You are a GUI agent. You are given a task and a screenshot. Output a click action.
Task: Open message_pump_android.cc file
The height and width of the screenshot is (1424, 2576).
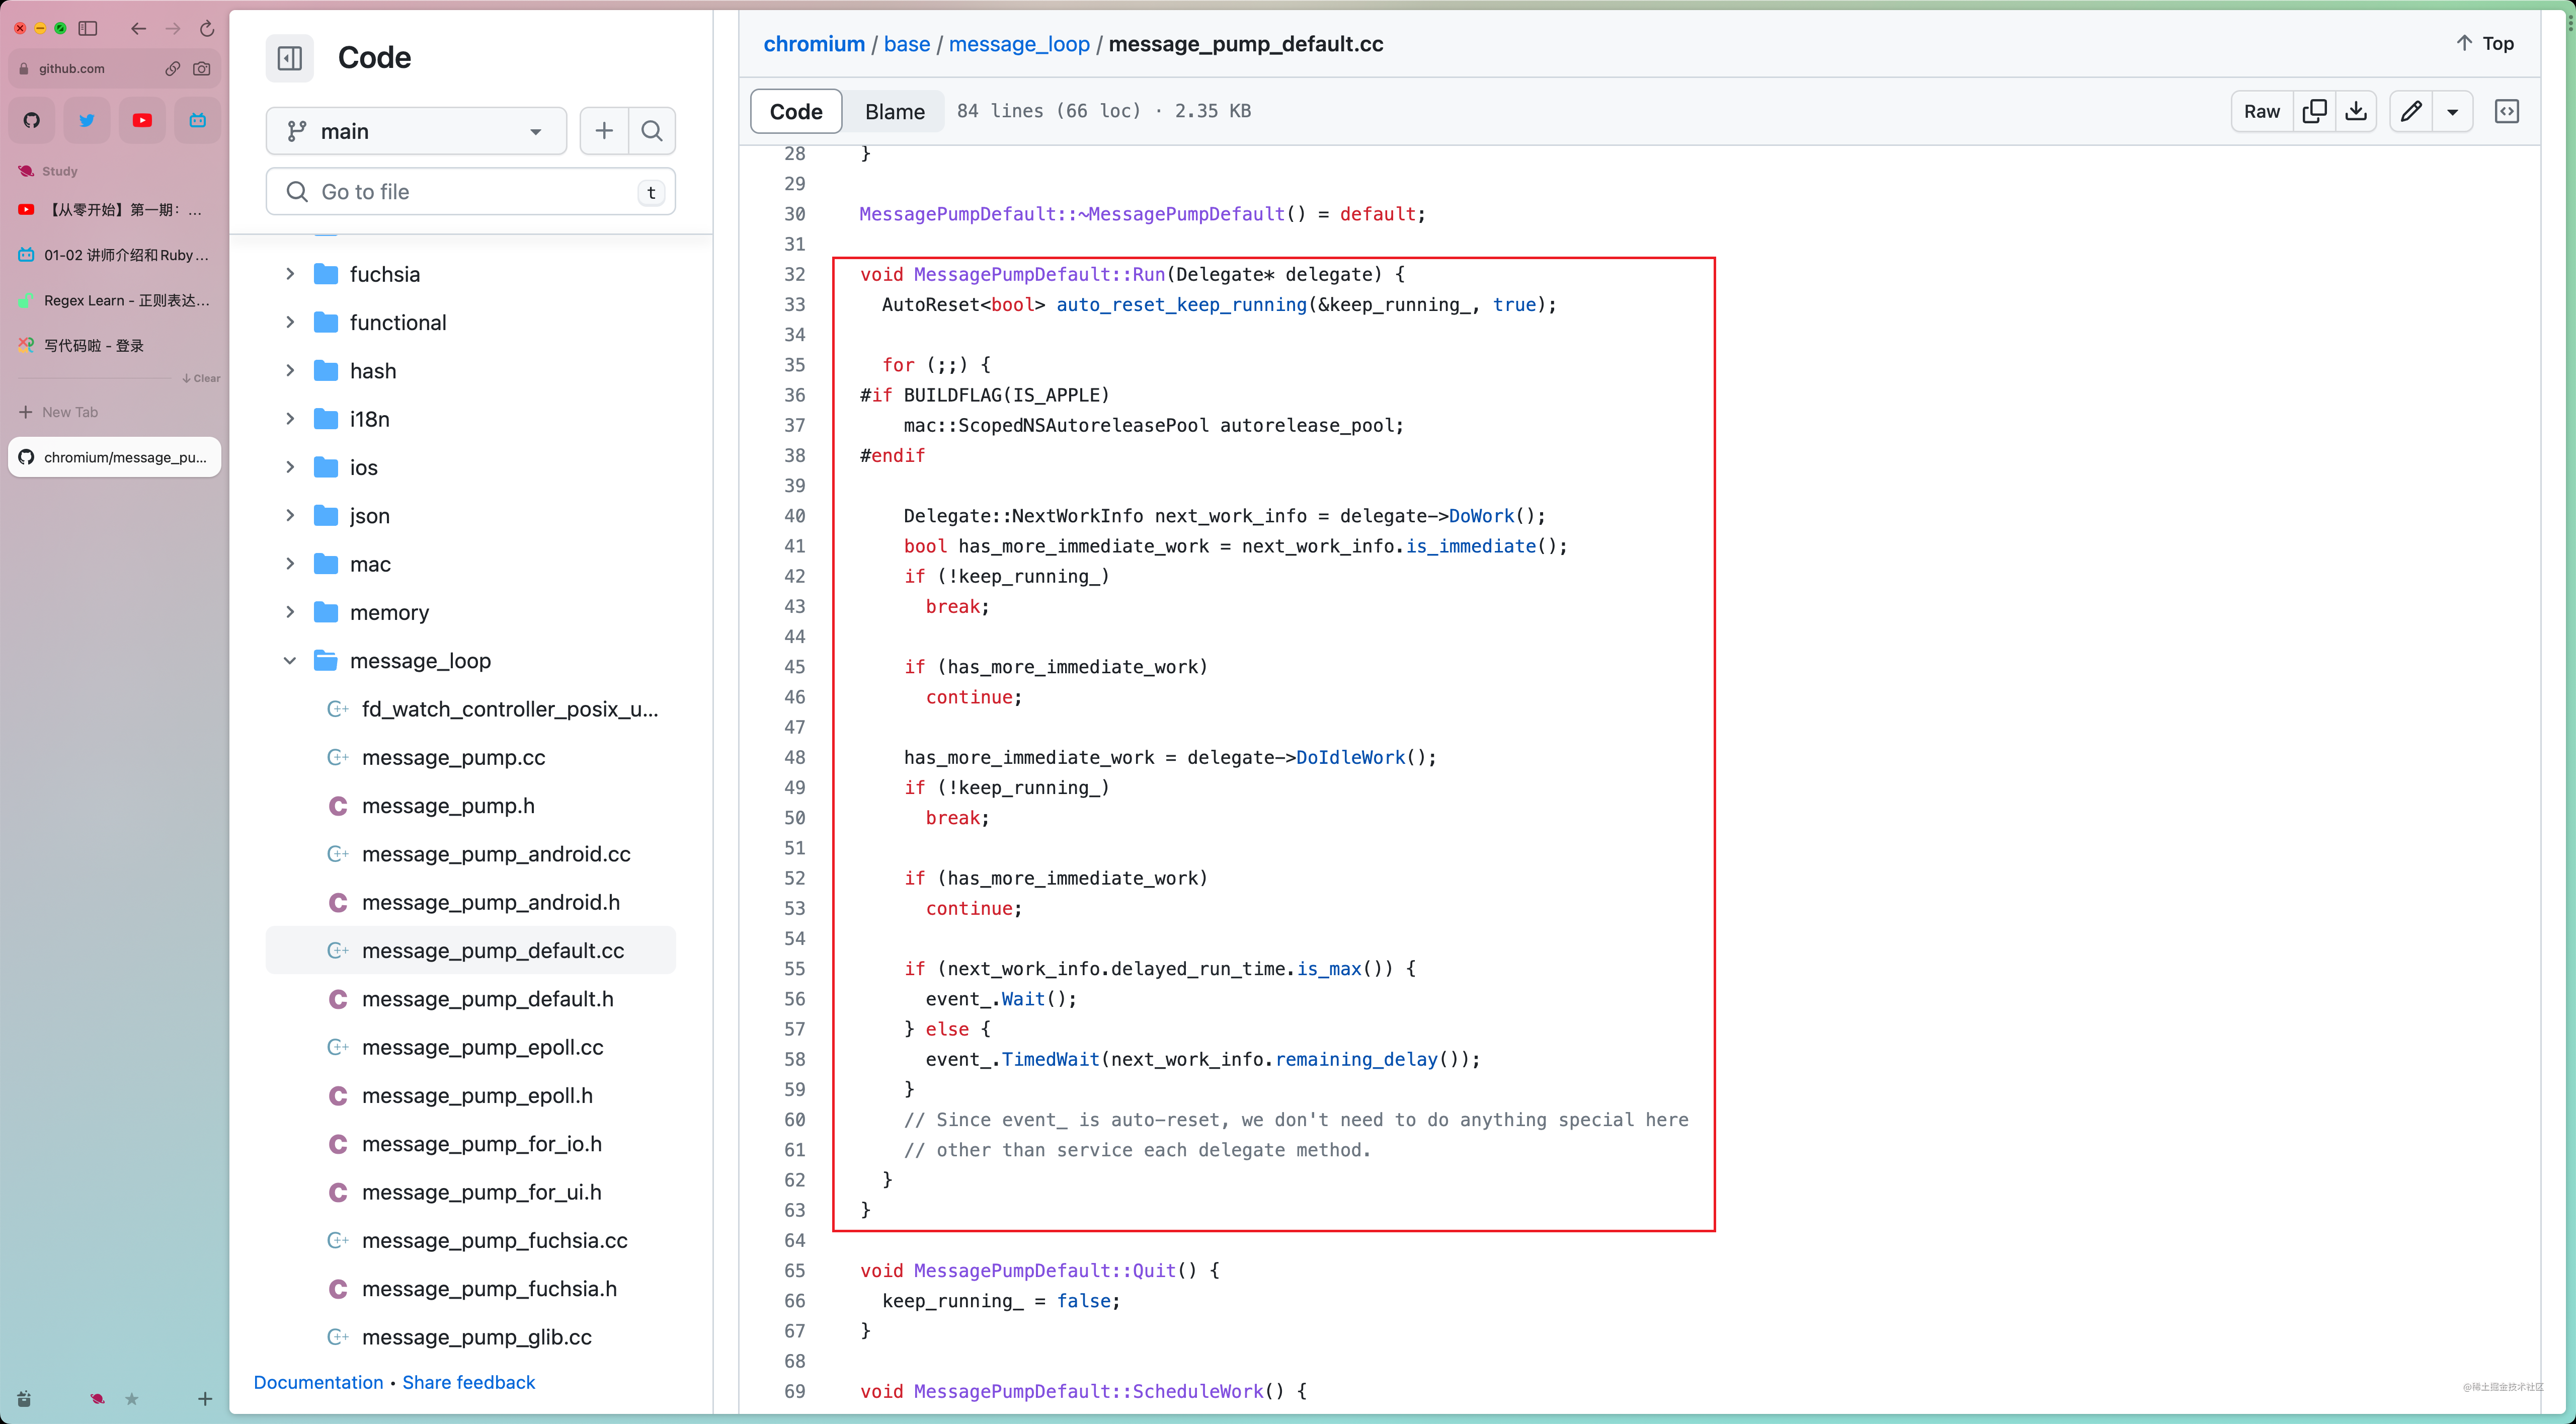pyautogui.click(x=471, y=854)
